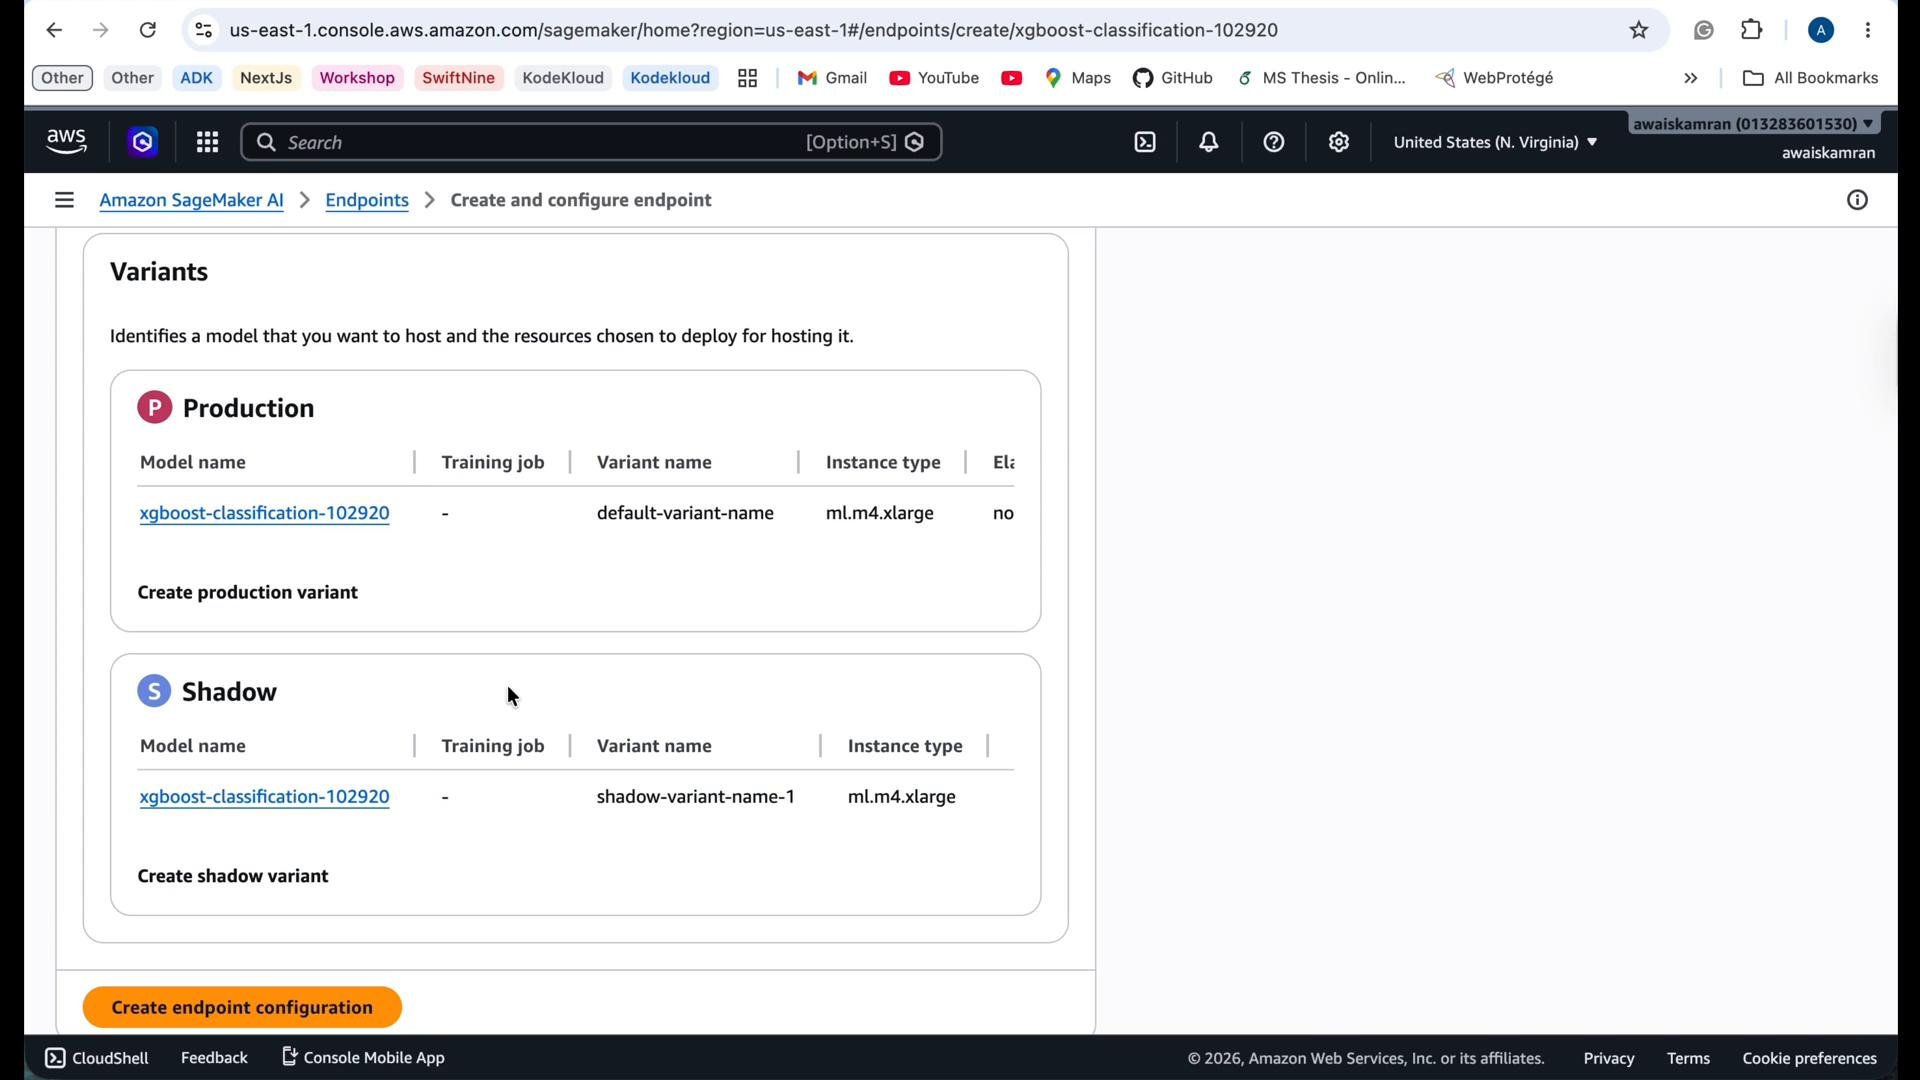The width and height of the screenshot is (1920, 1080).
Task: Open AWS help question mark icon
Action: pyautogui.click(x=1274, y=142)
